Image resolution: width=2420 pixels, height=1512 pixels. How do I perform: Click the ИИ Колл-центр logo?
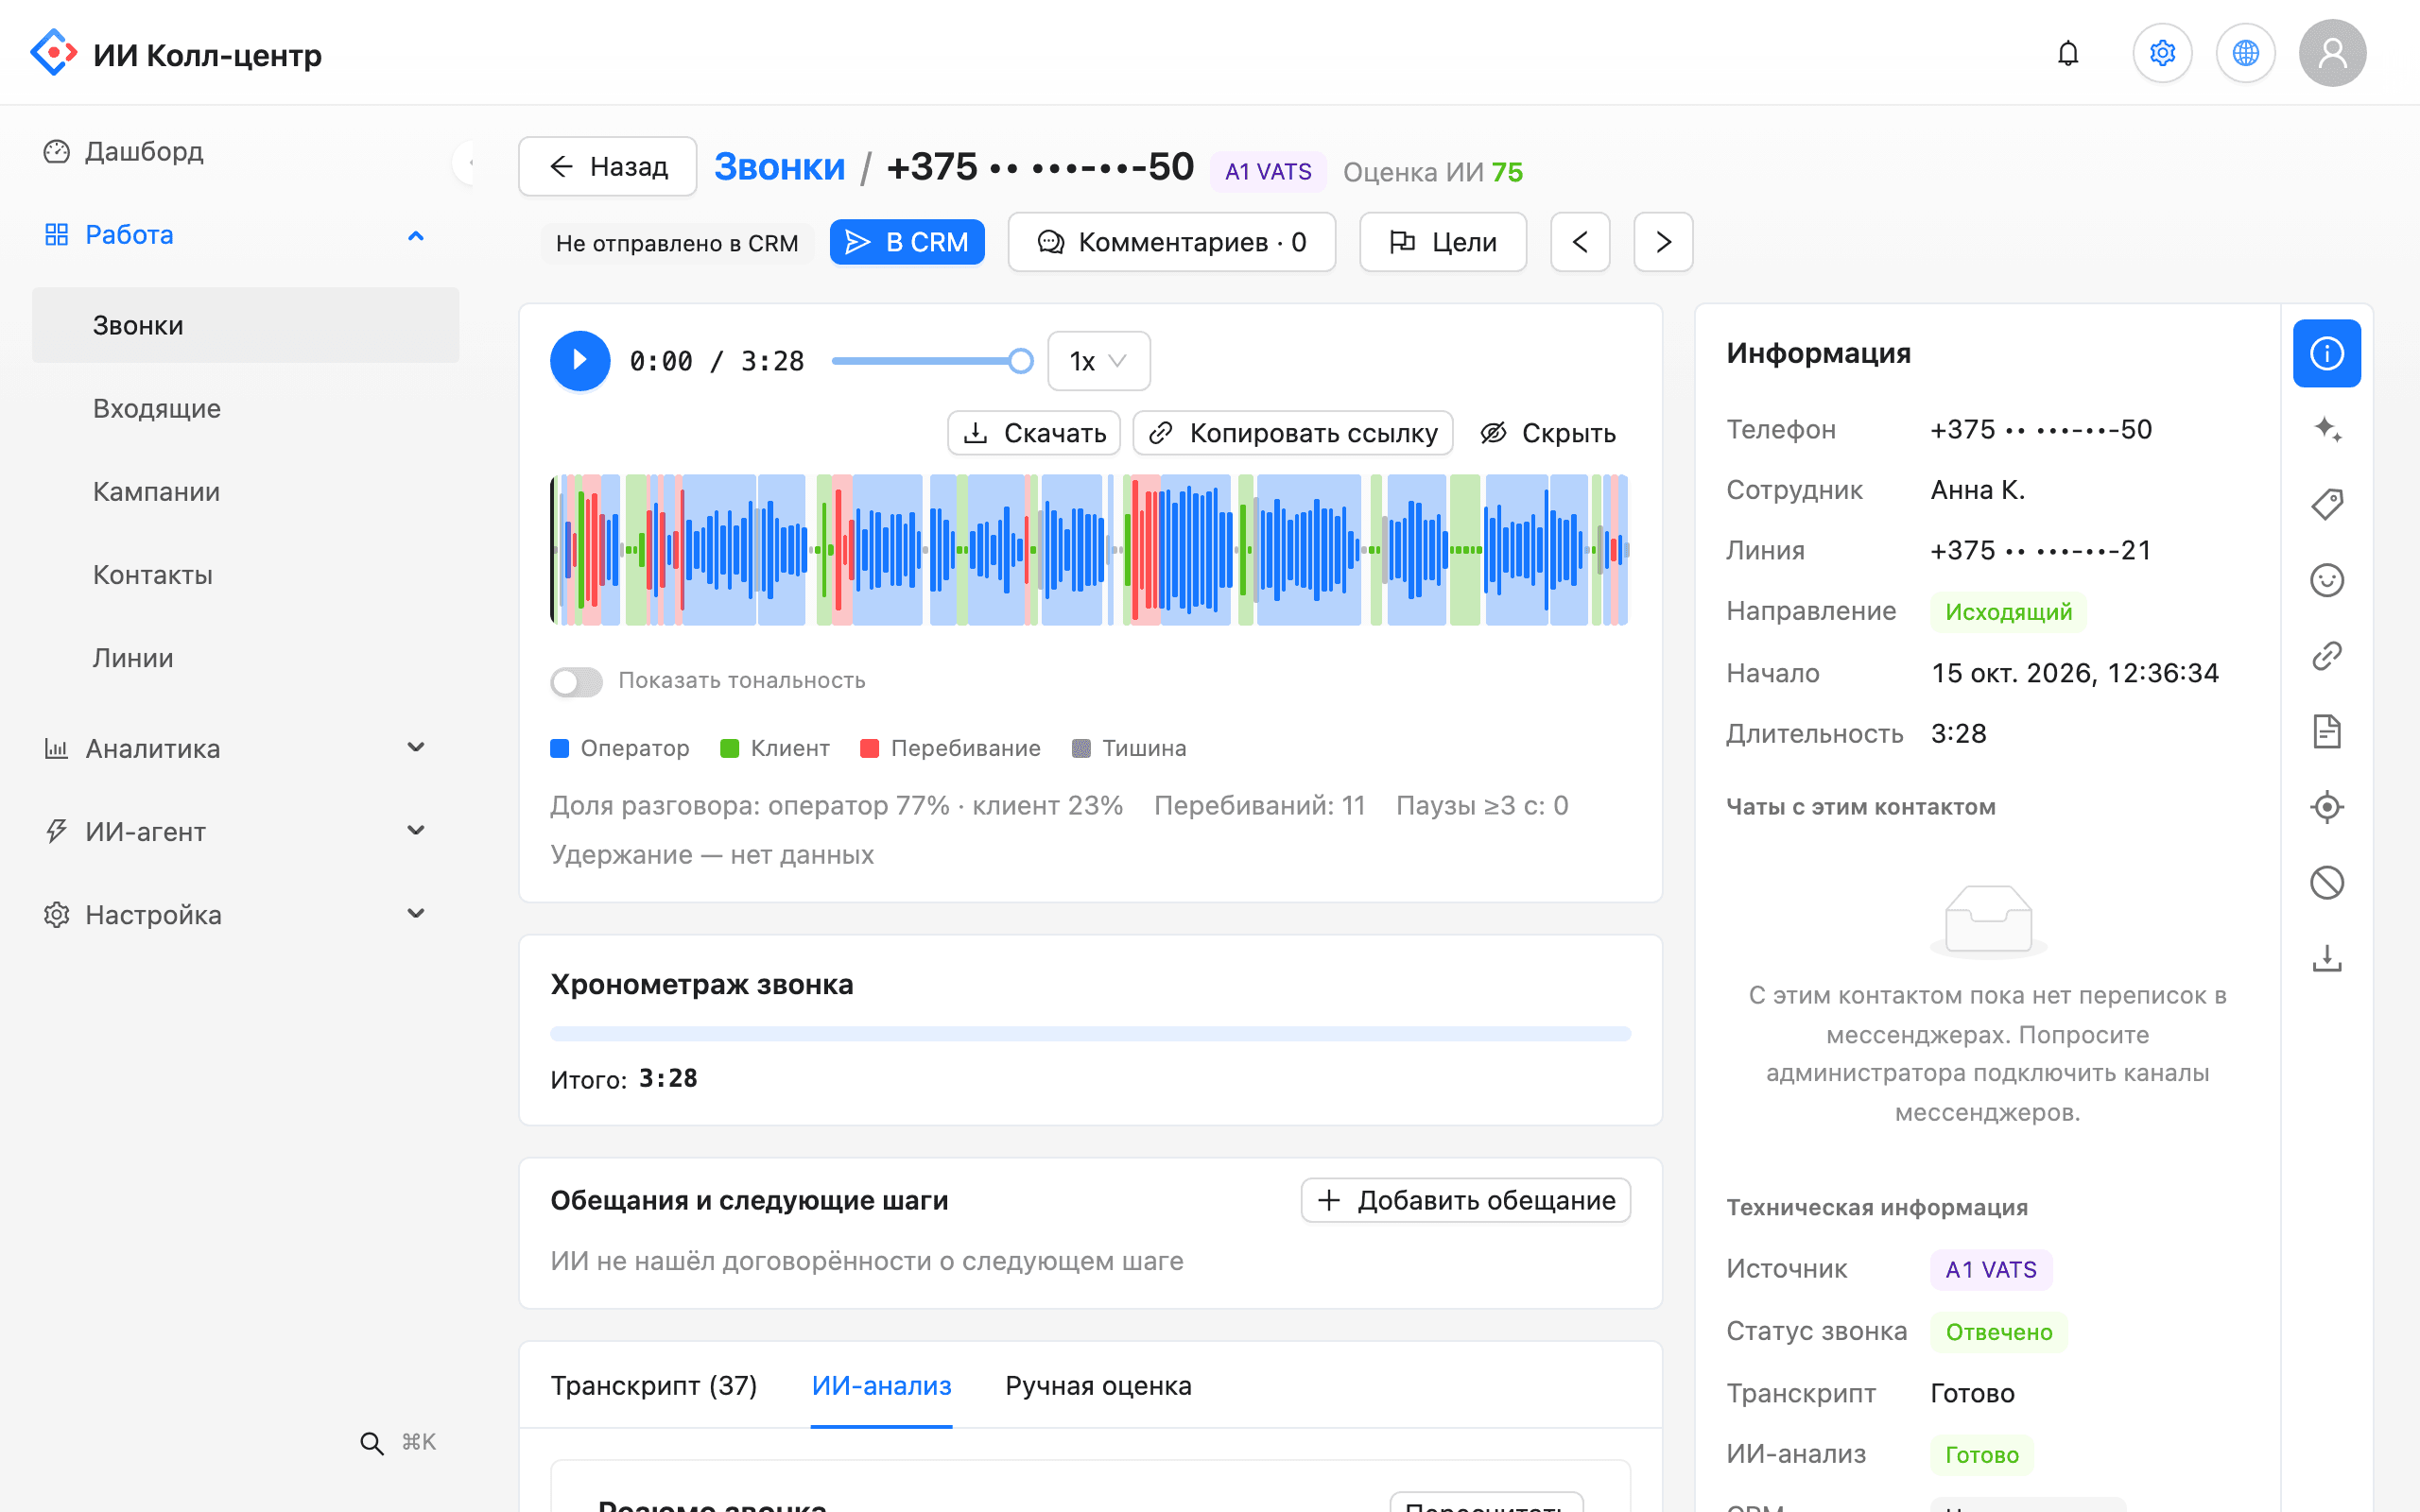pyautogui.click(x=176, y=53)
